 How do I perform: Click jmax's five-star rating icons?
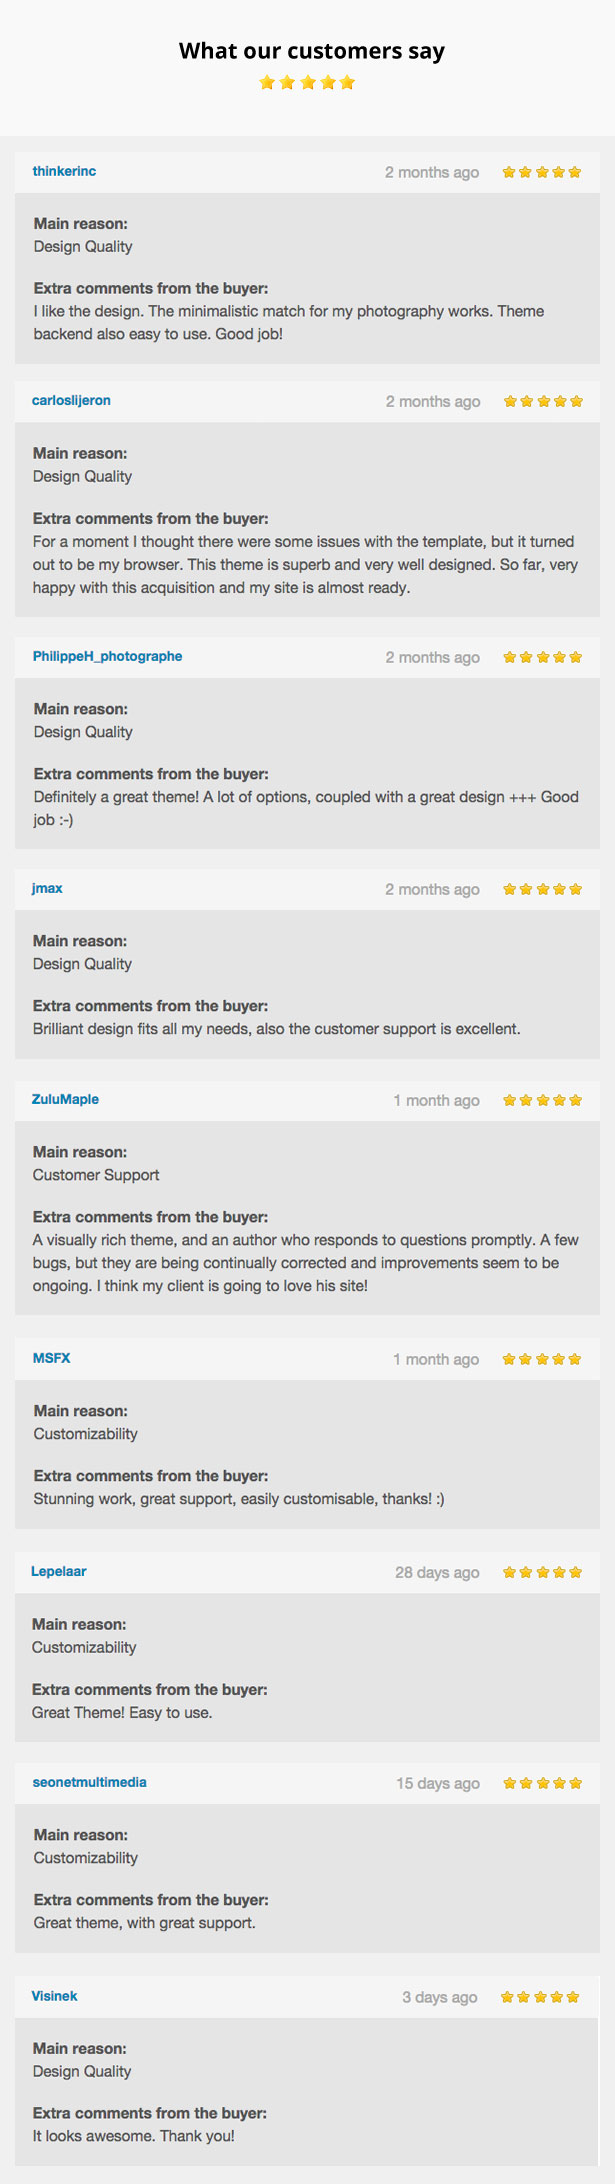pos(542,889)
